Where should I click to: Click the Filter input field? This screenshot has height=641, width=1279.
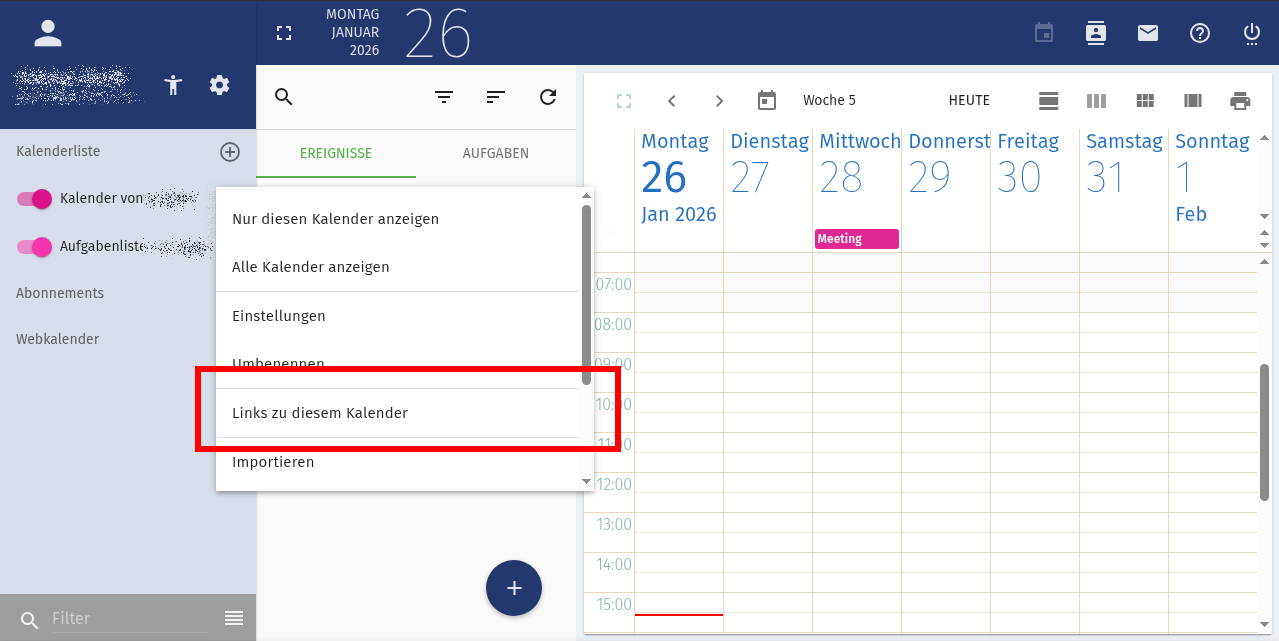pos(130,618)
